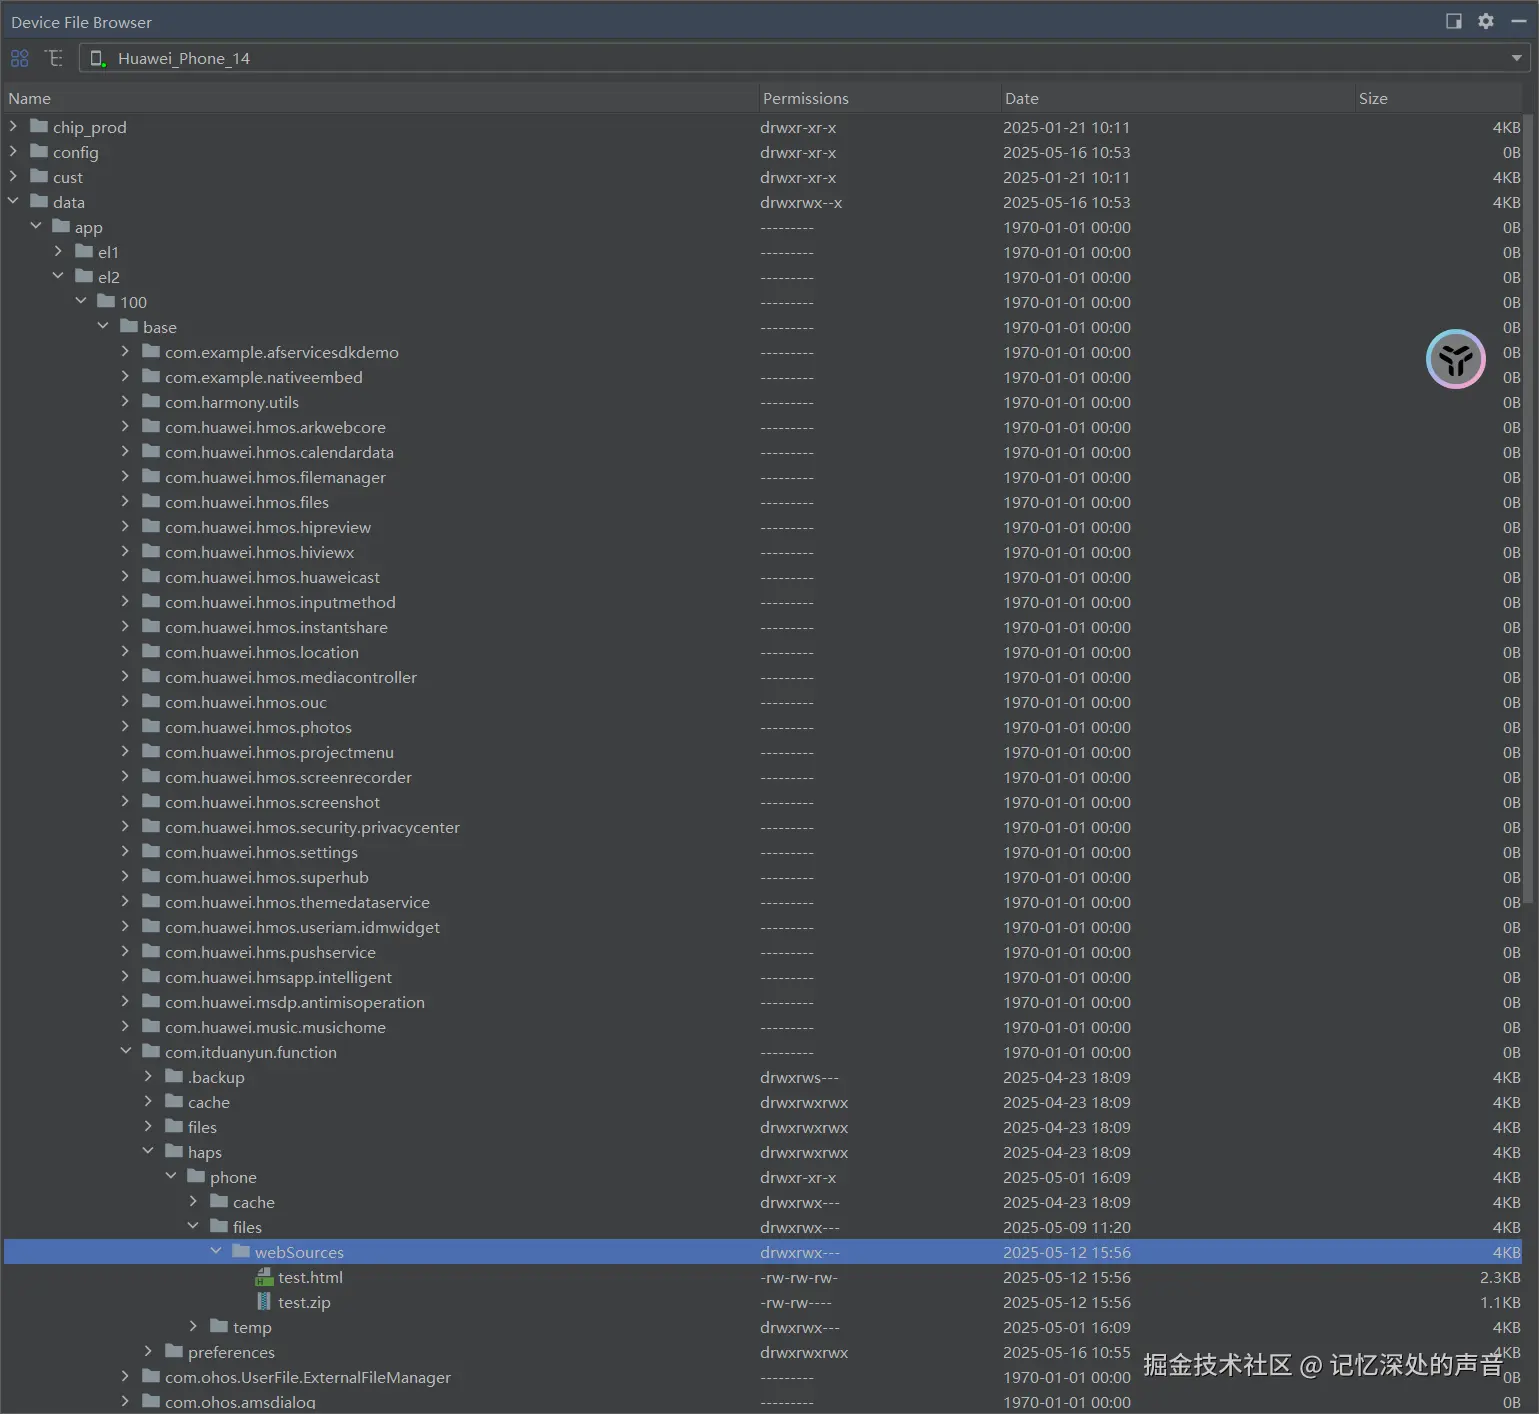Click the round floating assistant icon
Screen dimensions: 1539x1414
tap(1455, 359)
